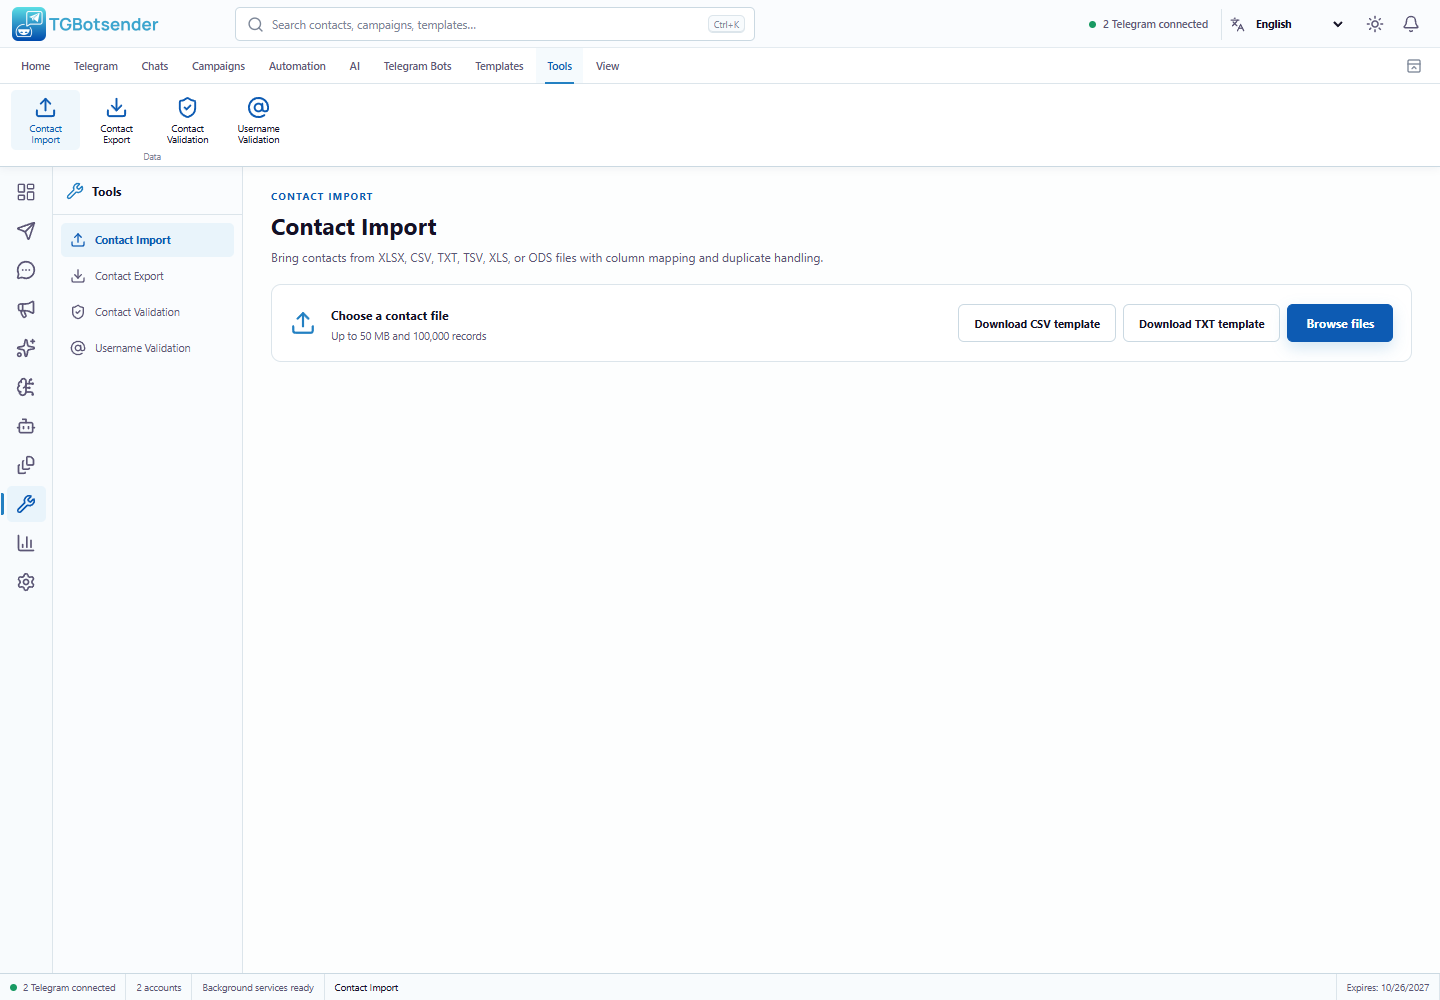The height and width of the screenshot is (1000, 1440).
Task: Open the sparkles sidebar icon
Action: pyautogui.click(x=26, y=348)
